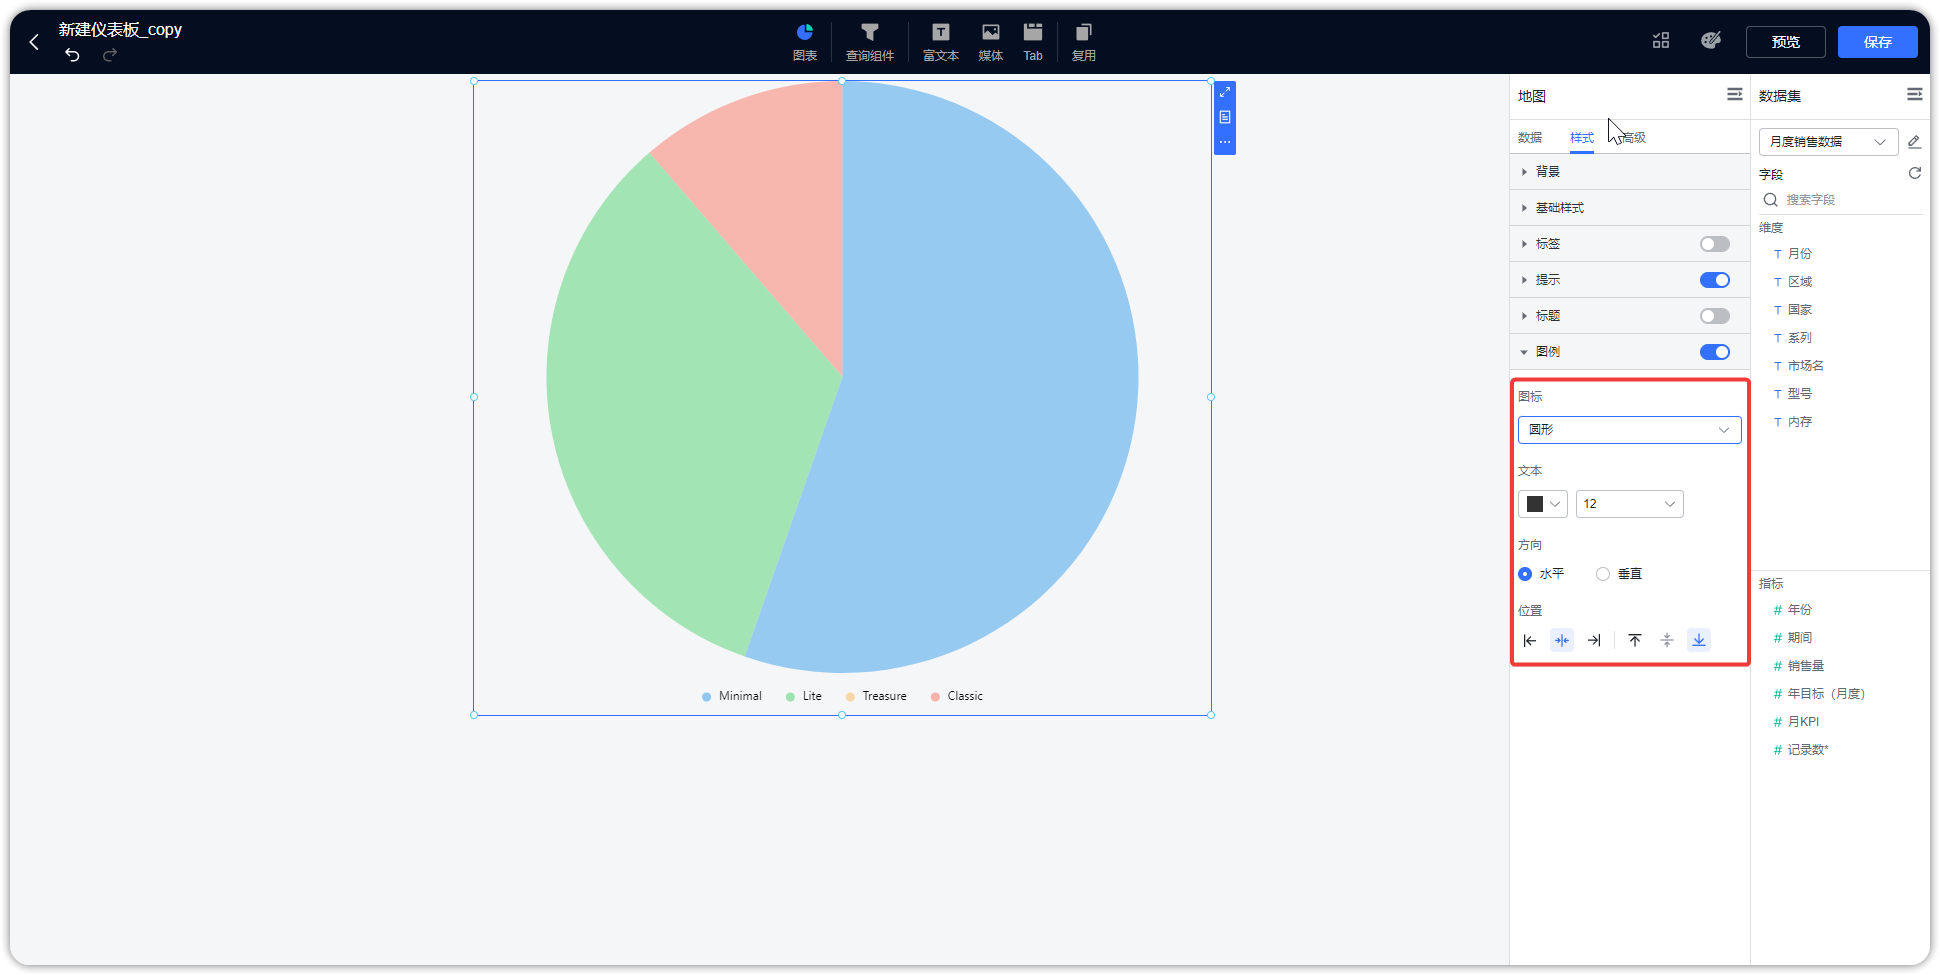Align legend to the top
The height and width of the screenshot is (975, 1940).
pos(1635,640)
